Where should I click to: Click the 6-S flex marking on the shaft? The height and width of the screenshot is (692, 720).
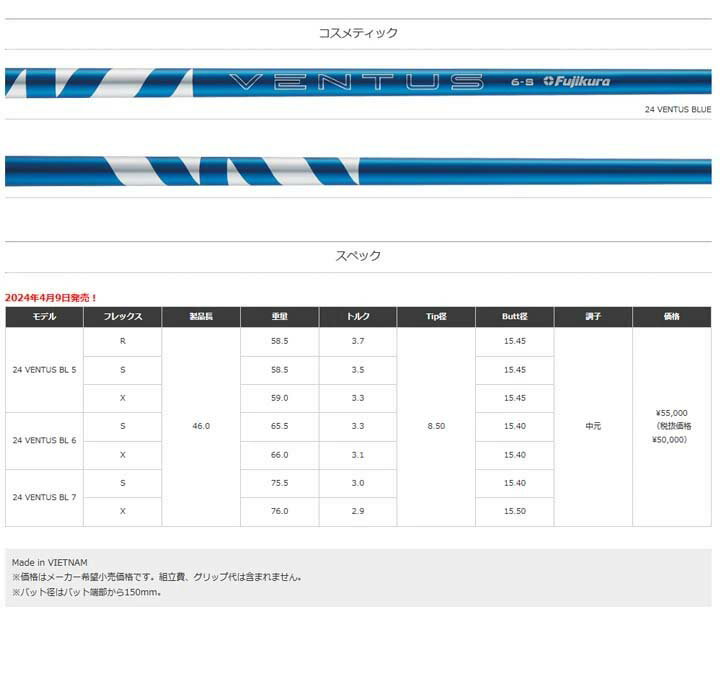pyautogui.click(x=518, y=82)
